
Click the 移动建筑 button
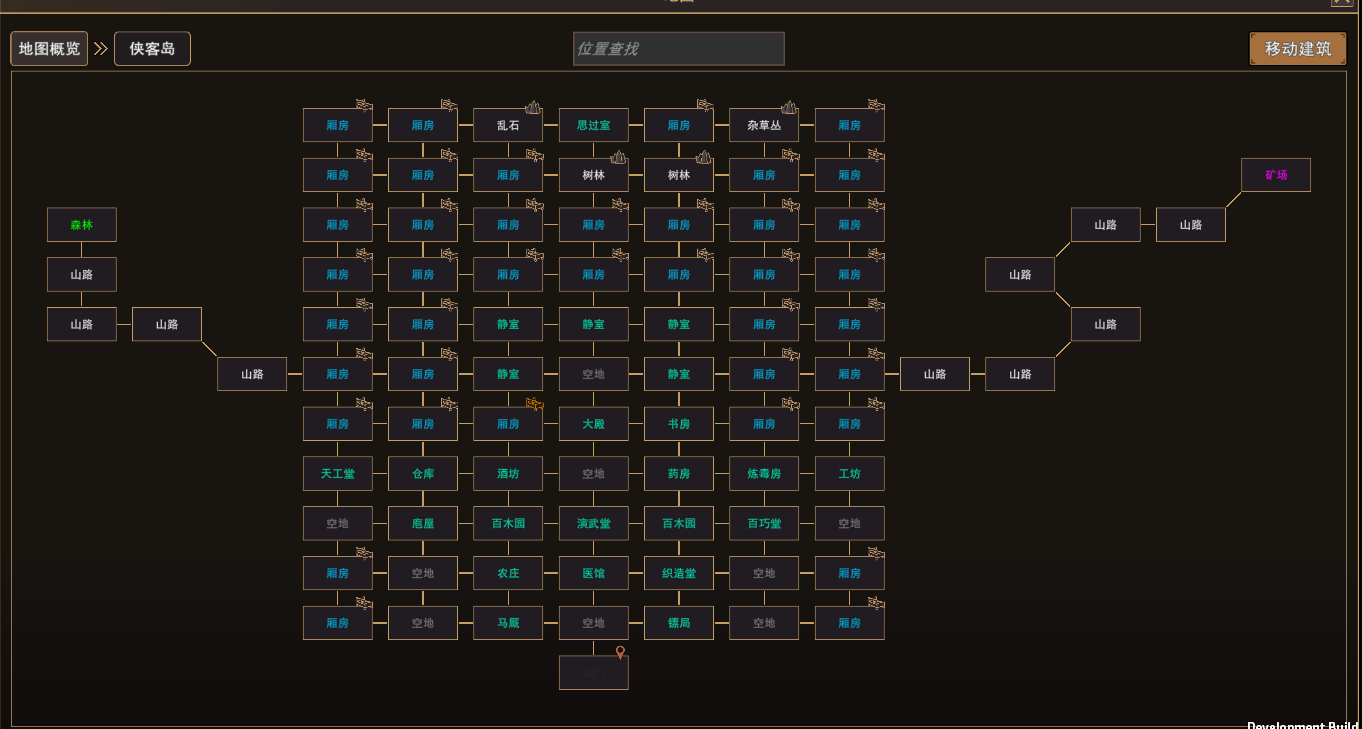[x=1298, y=48]
